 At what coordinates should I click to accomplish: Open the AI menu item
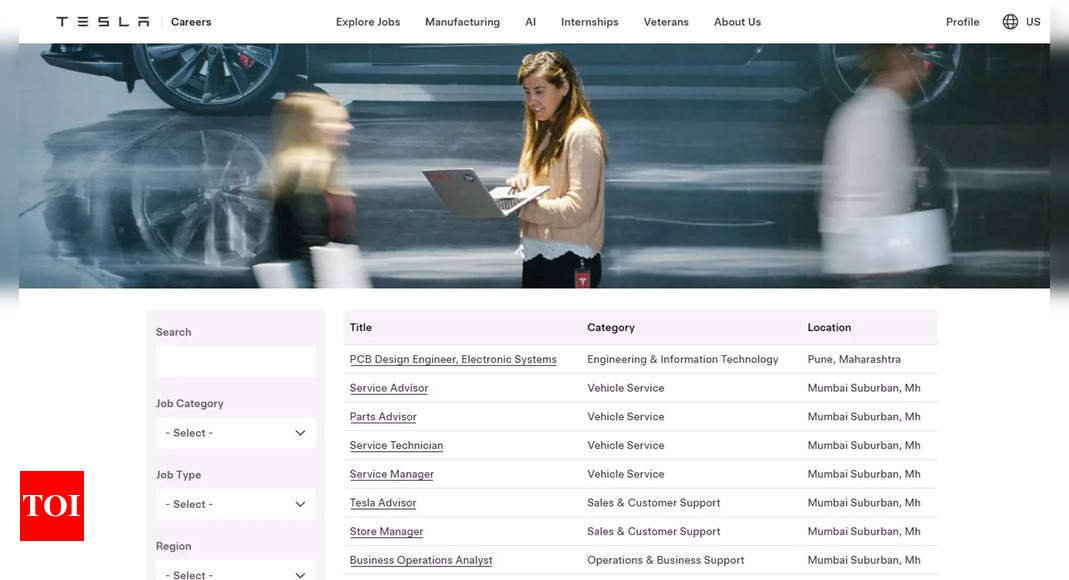click(x=530, y=22)
